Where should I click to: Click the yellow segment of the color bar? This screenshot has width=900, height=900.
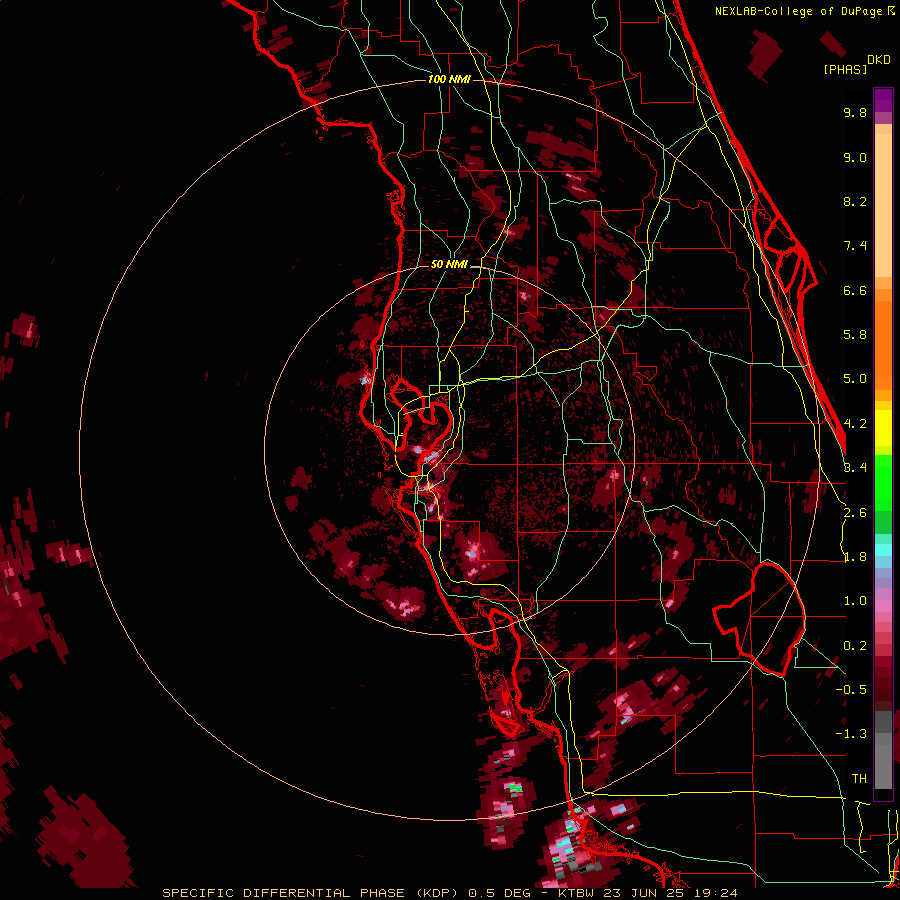883,428
